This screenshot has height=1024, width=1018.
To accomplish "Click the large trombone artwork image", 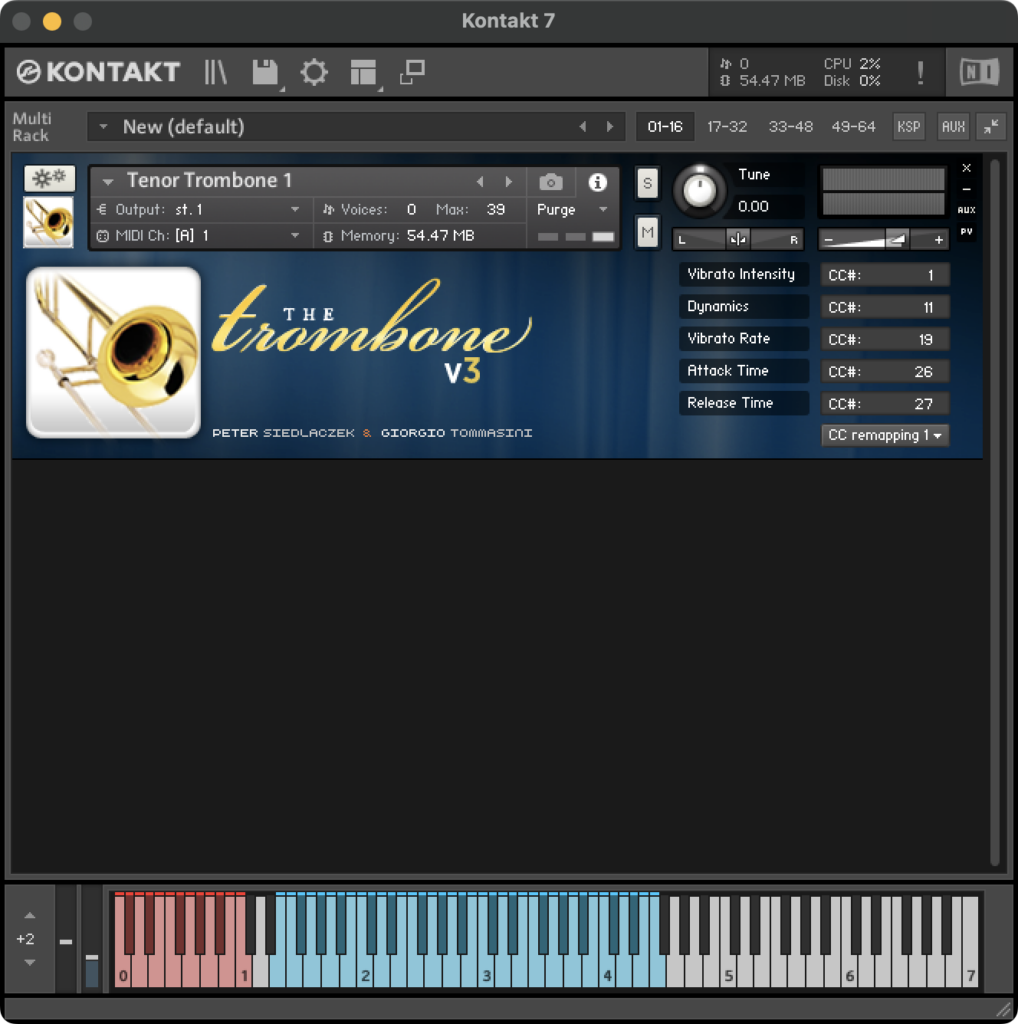I will [x=114, y=353].
